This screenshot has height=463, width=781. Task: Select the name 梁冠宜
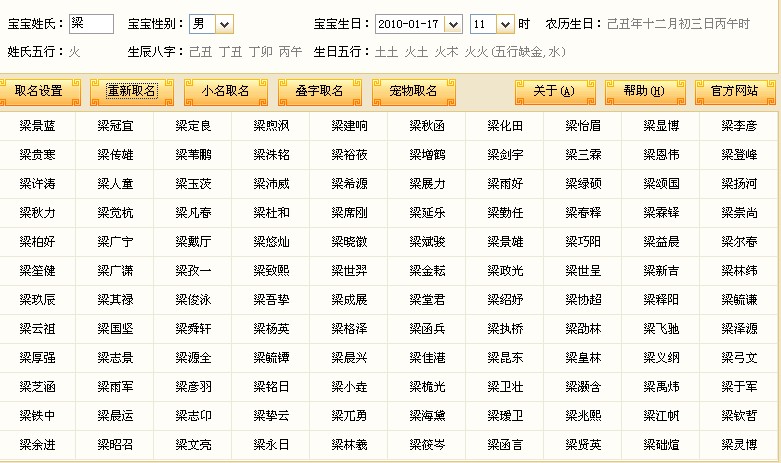(x=116, y=126)
